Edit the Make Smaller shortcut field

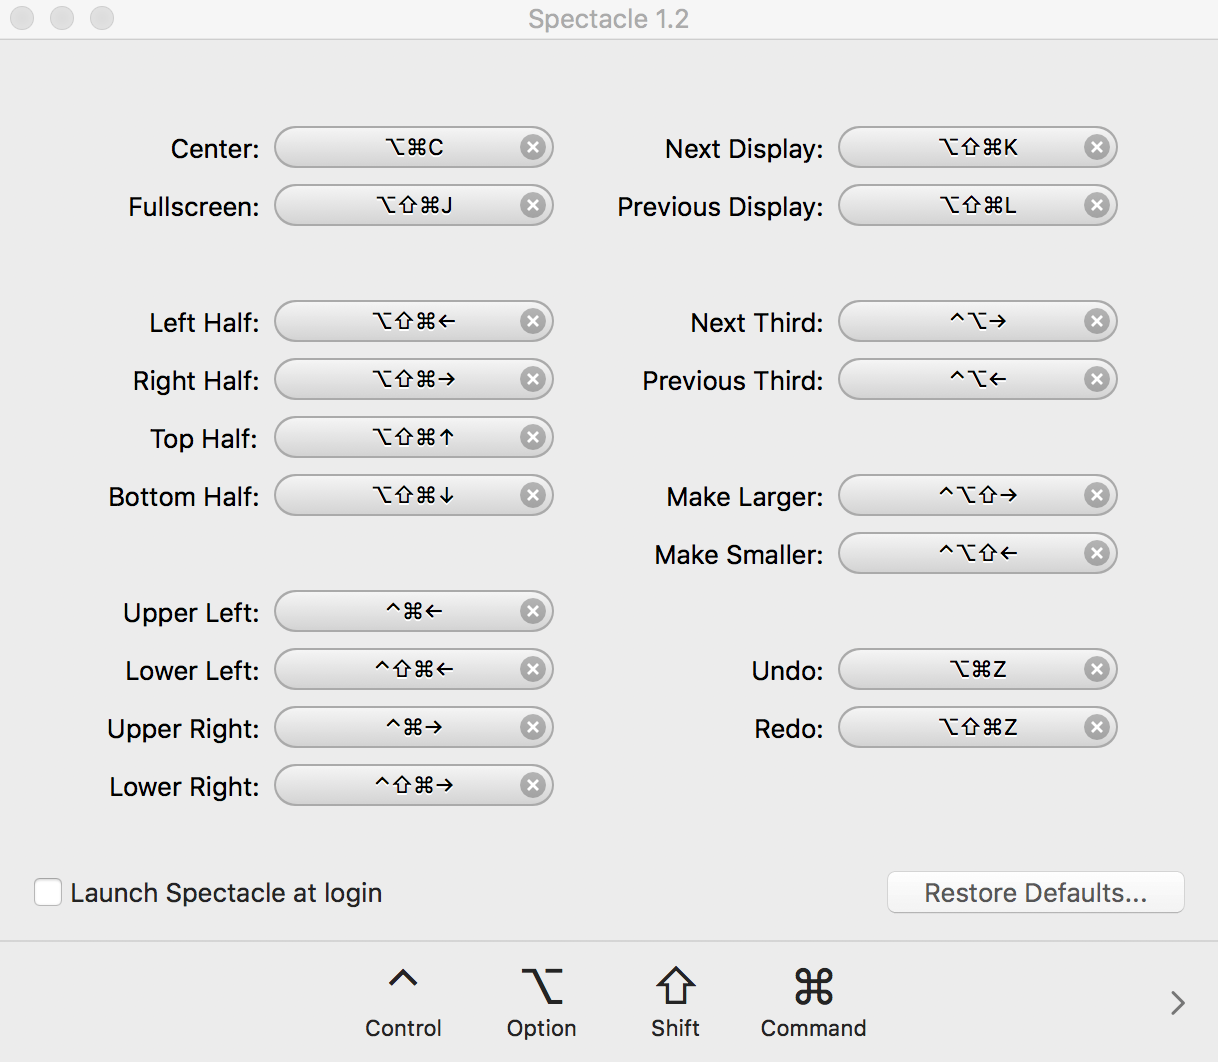pos(964,554)
